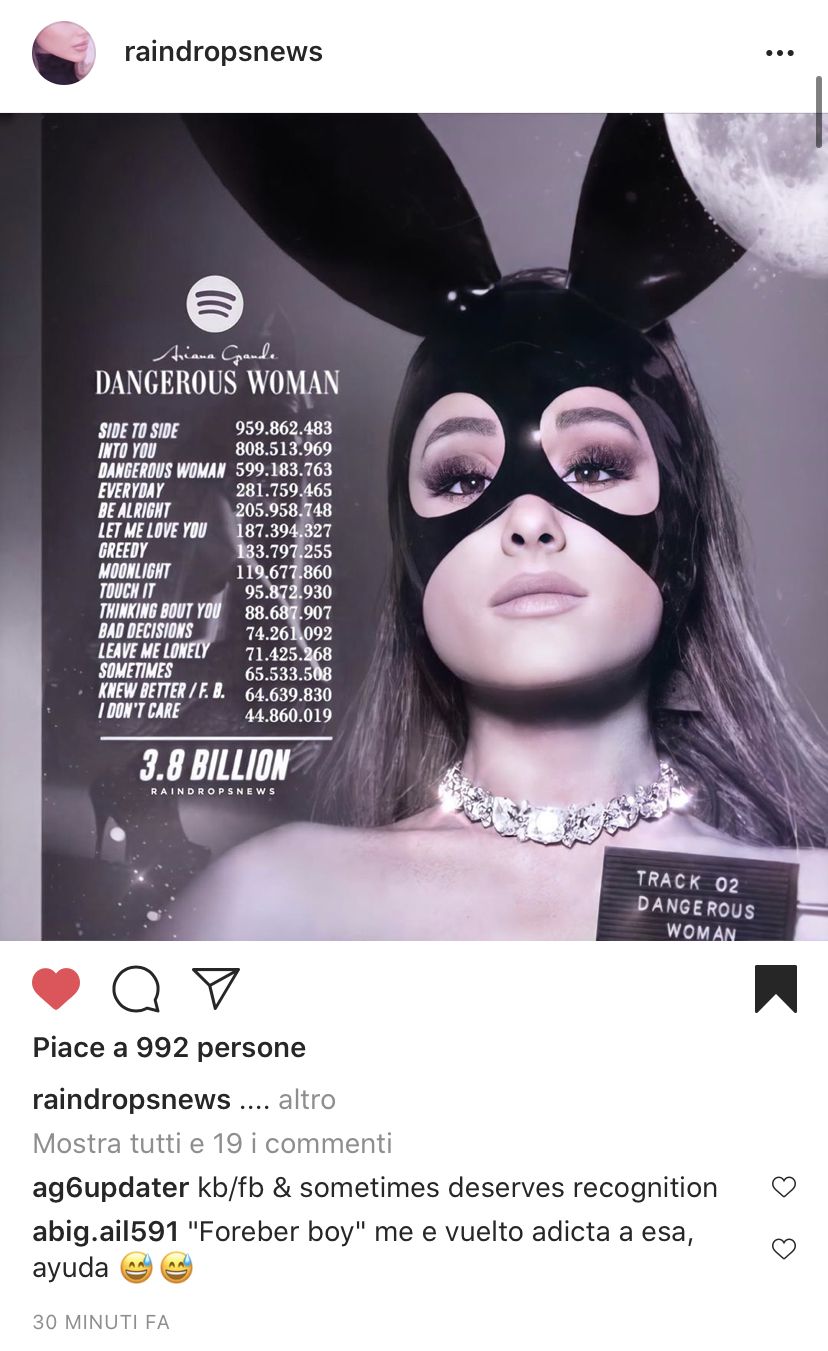This screenshot has height=1351, width=828.
Task: View all comments via Mostra tutti link
Action: point(212,1143)
